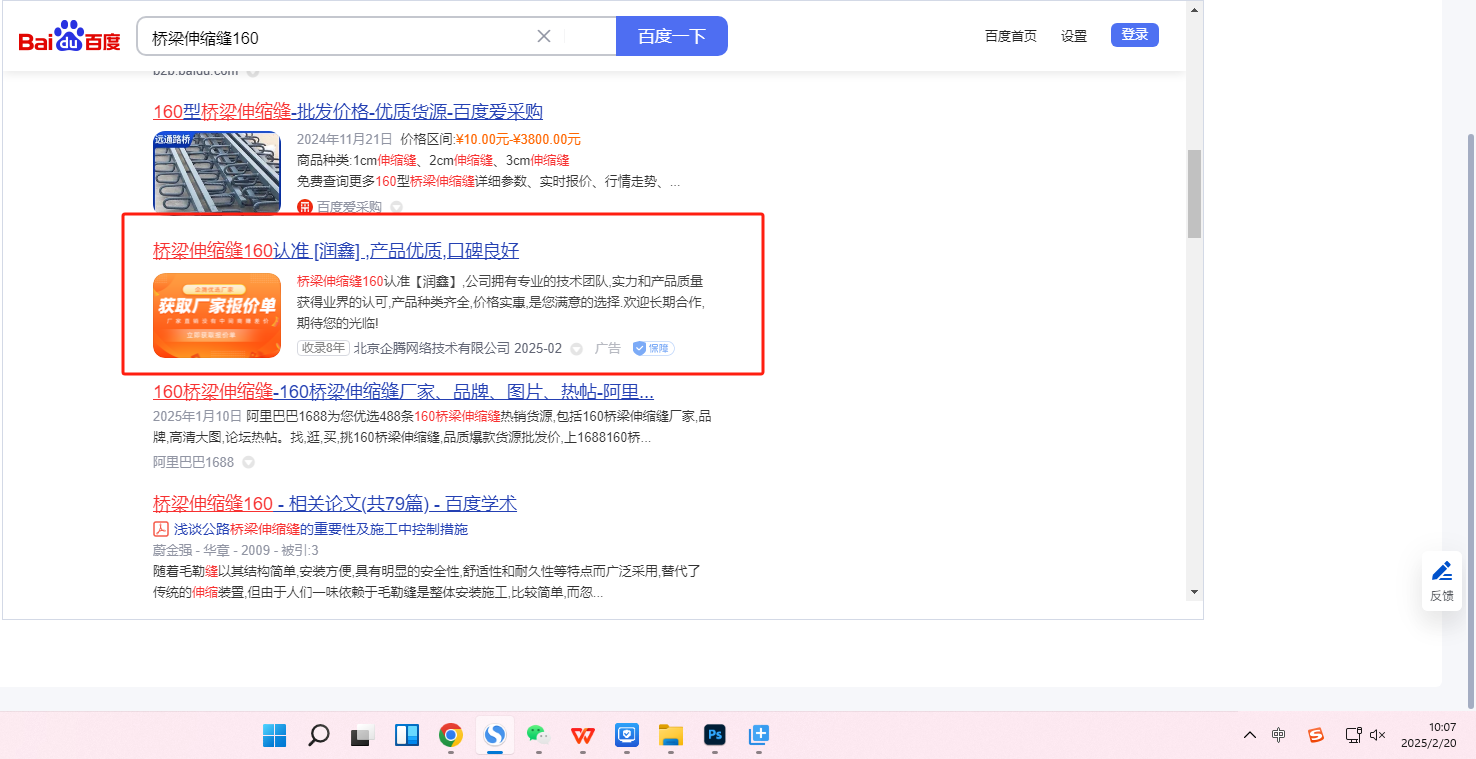Launch Photoshop from the taskbar
This screenshot has height=759, width=1476.
coord(714,736)
